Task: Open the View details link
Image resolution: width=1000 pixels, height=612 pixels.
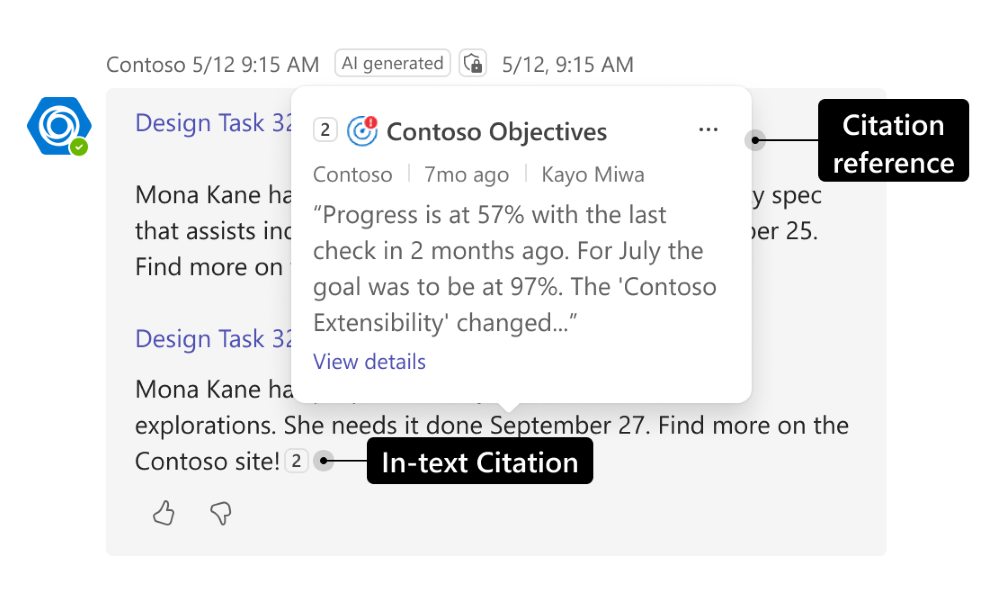Action: point(369,362)
